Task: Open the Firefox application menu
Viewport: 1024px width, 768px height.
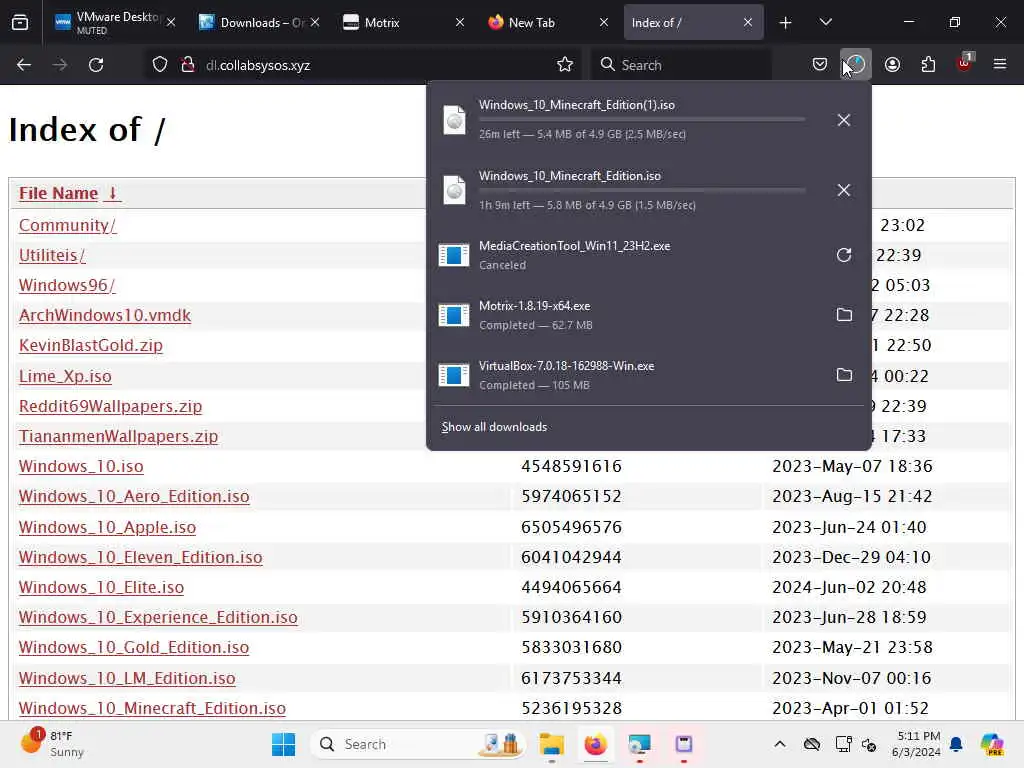Action: pyautogui.click(x=1000, y=64)
